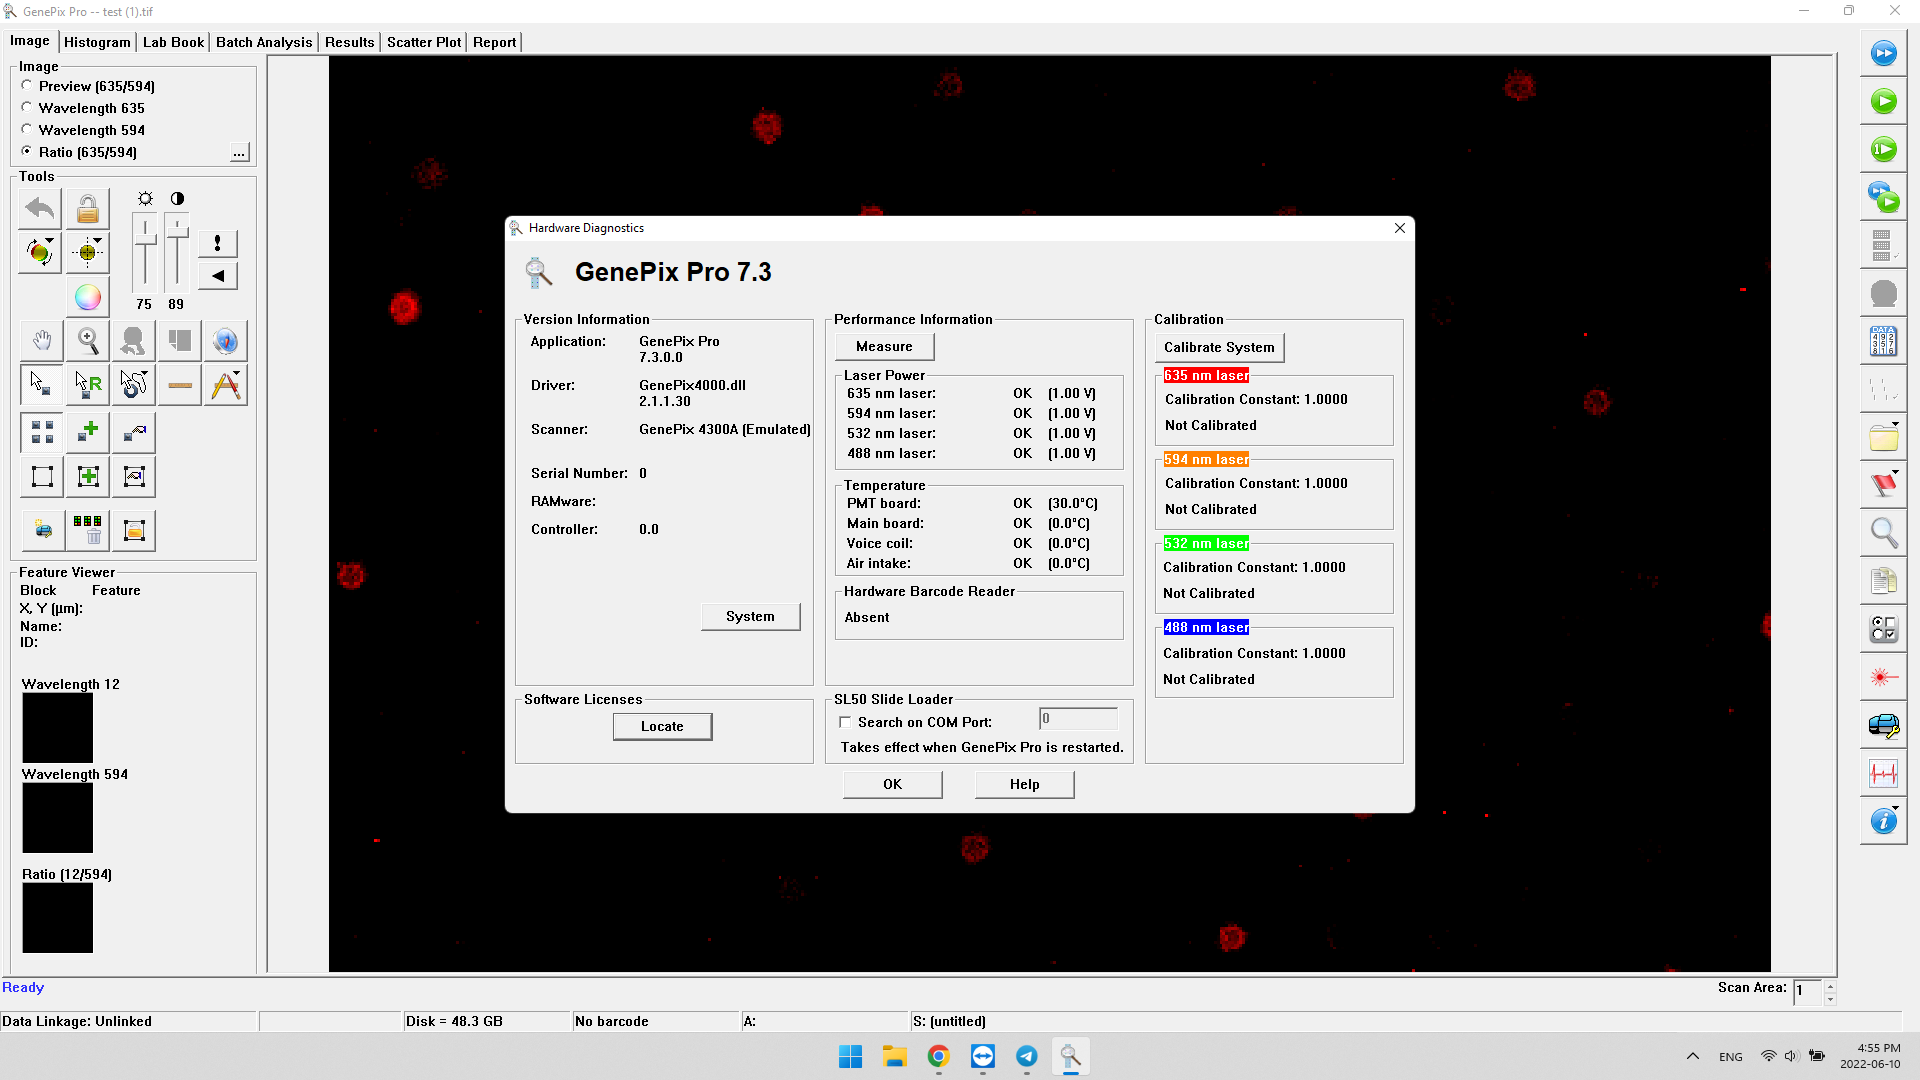The height and width of the screenshot is (1080, 1920).
Task: Click the Undo arrow in Tools panel
Action: [39, 208]
